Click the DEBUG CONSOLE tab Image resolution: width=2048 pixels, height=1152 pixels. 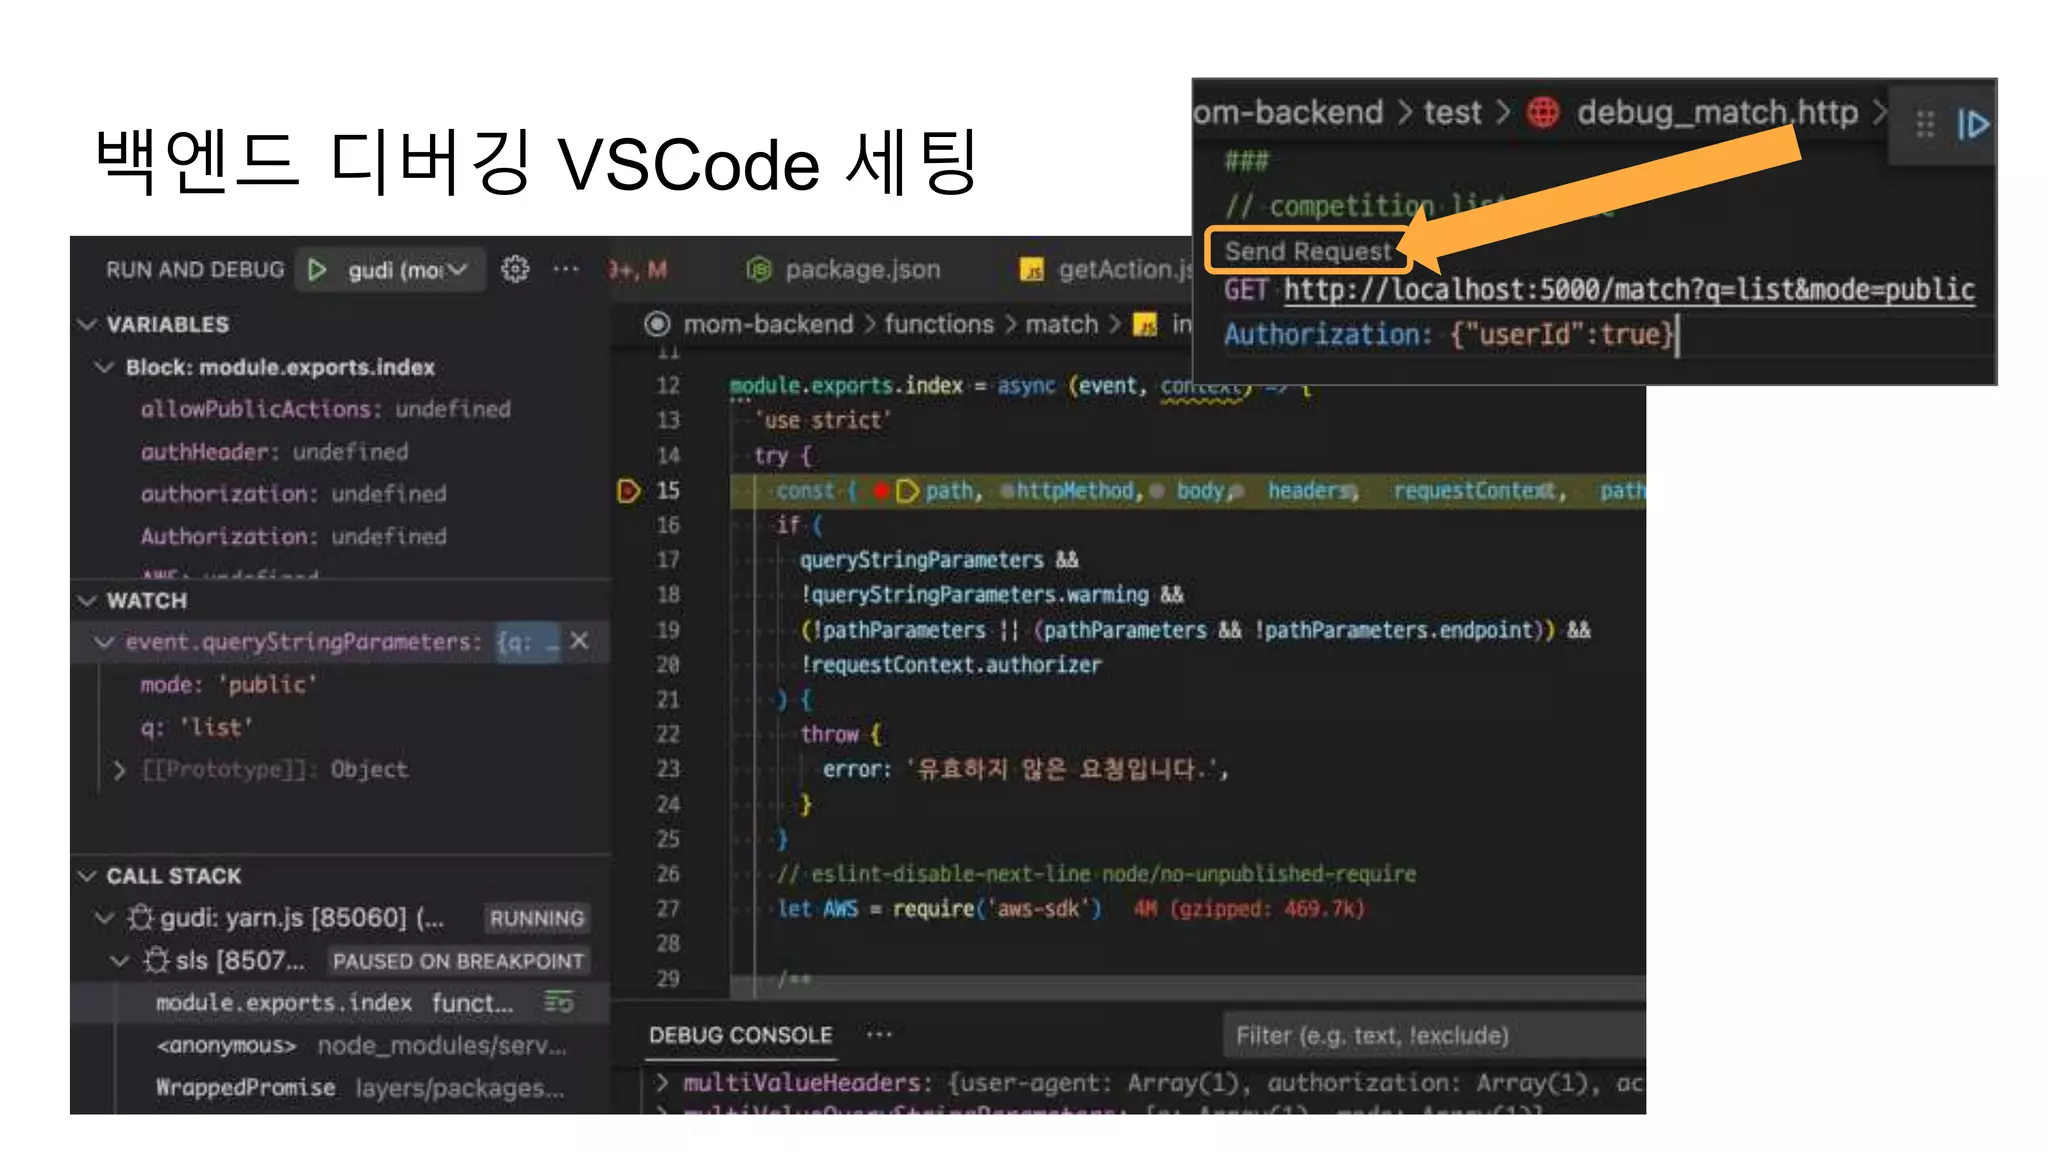740,1036
